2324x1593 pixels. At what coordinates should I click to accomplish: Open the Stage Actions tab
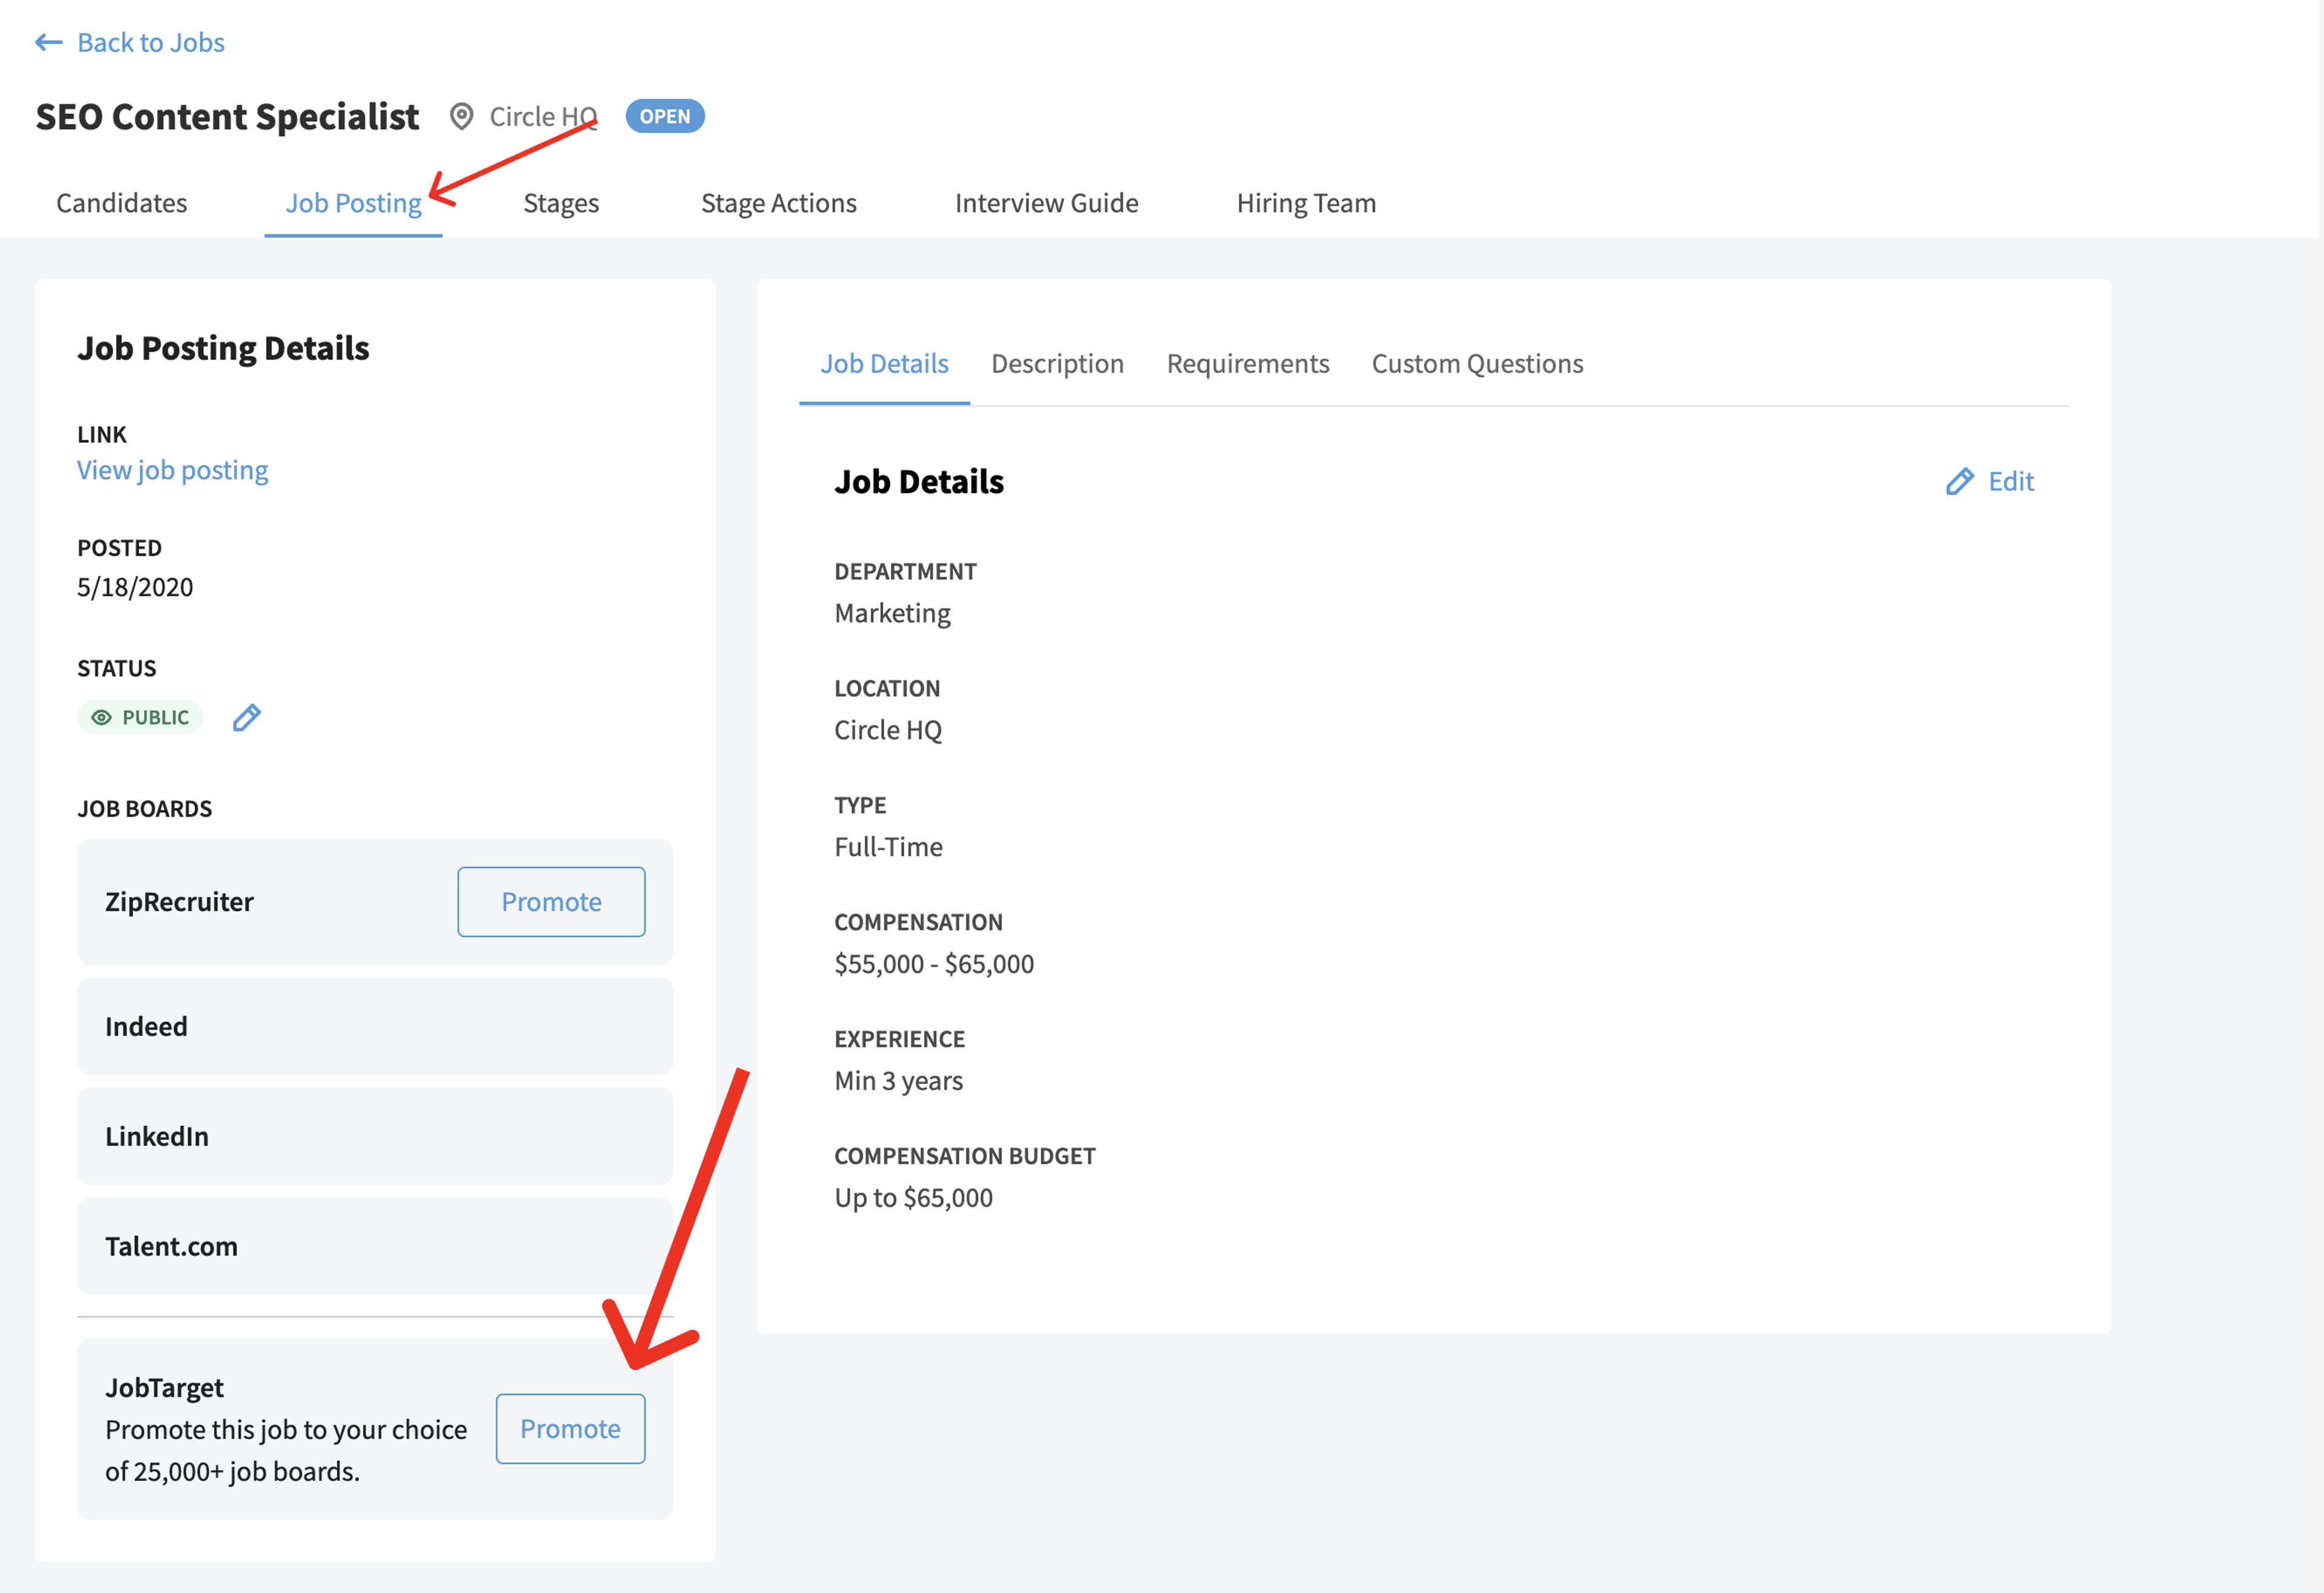click(779, 203)
